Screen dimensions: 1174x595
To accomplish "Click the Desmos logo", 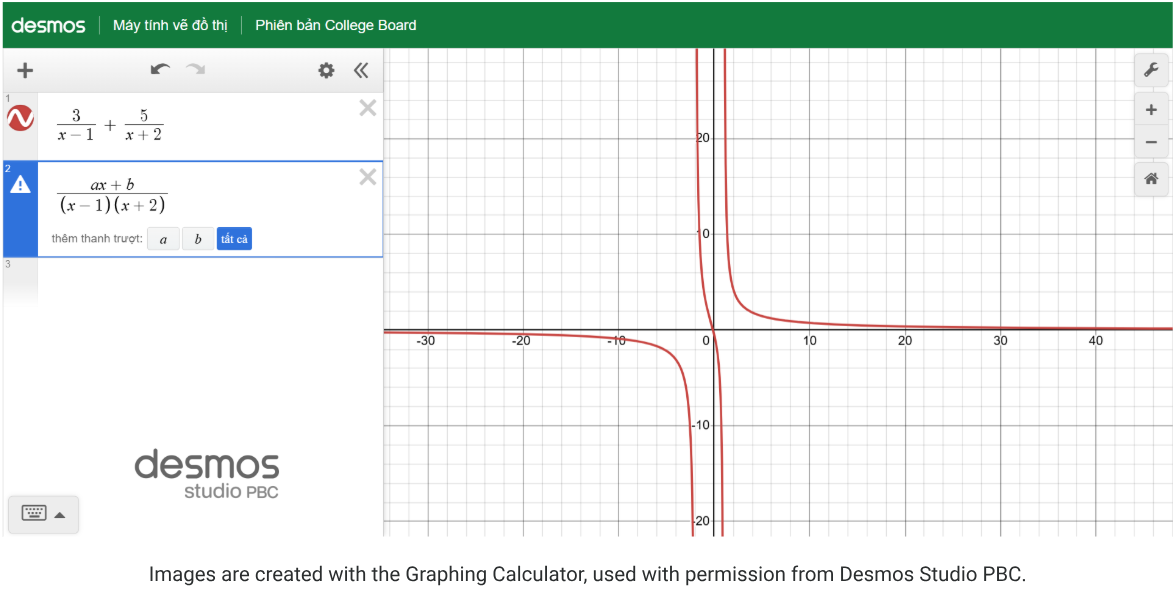I will (49, 25).
